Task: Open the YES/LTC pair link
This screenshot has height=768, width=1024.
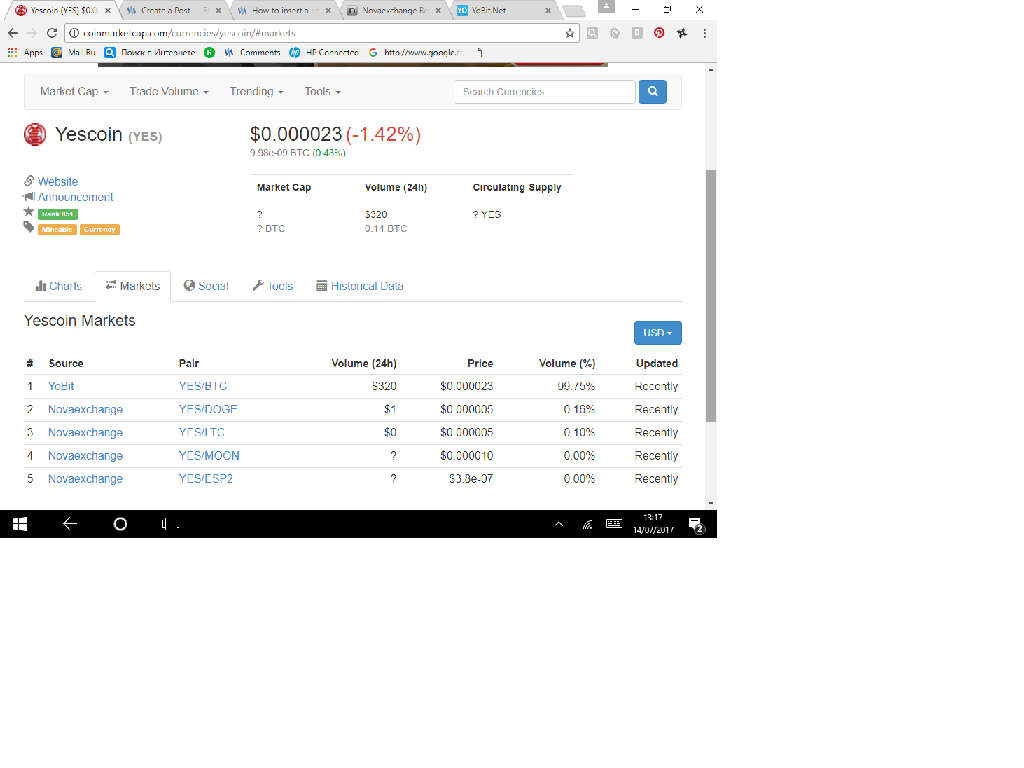Action: (202, 432)
